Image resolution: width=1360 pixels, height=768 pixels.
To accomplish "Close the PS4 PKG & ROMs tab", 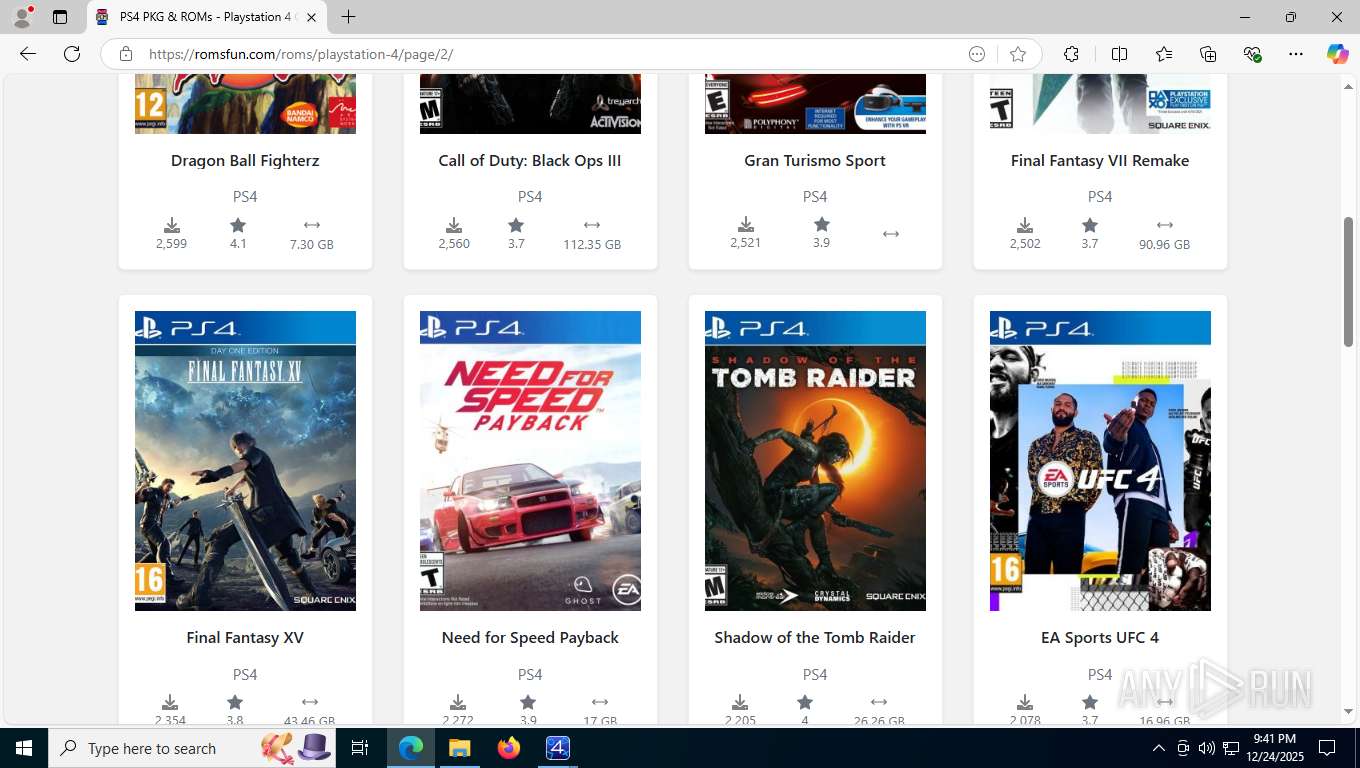I will 311,17.
